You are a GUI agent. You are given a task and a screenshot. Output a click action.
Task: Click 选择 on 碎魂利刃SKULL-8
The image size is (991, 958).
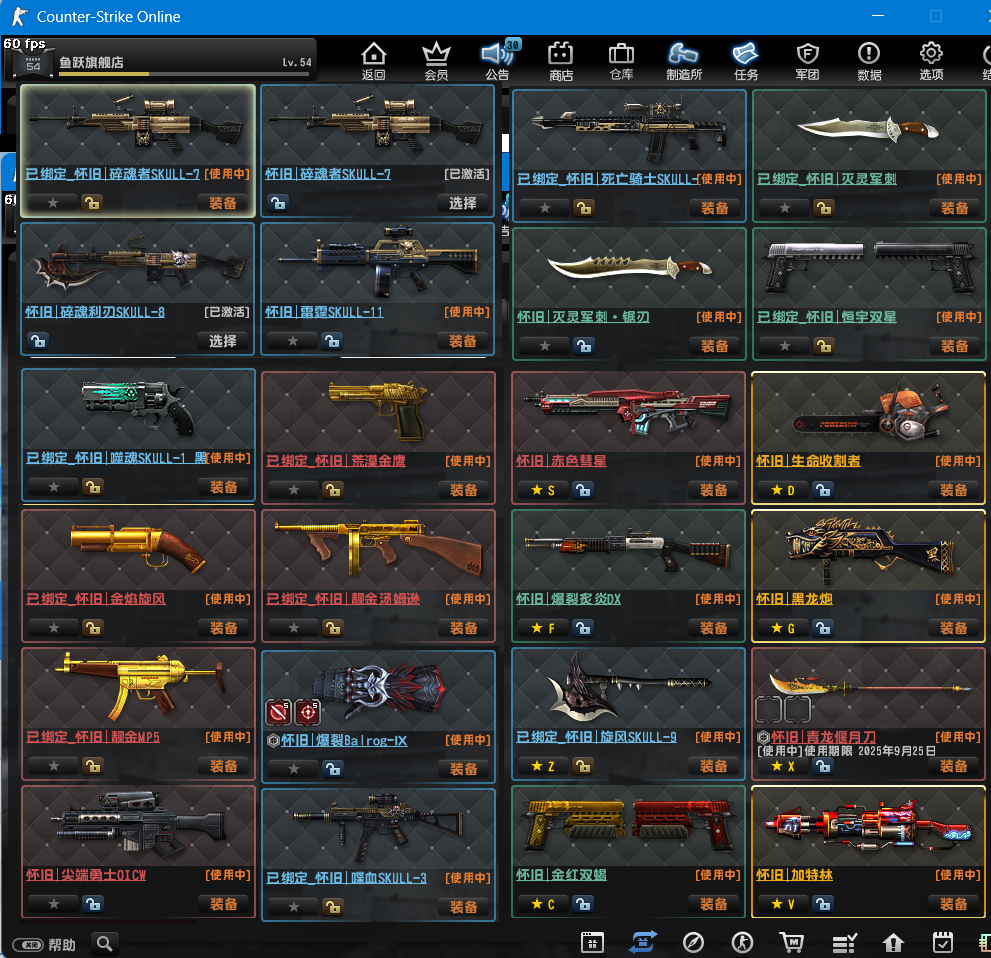point(222,341)
